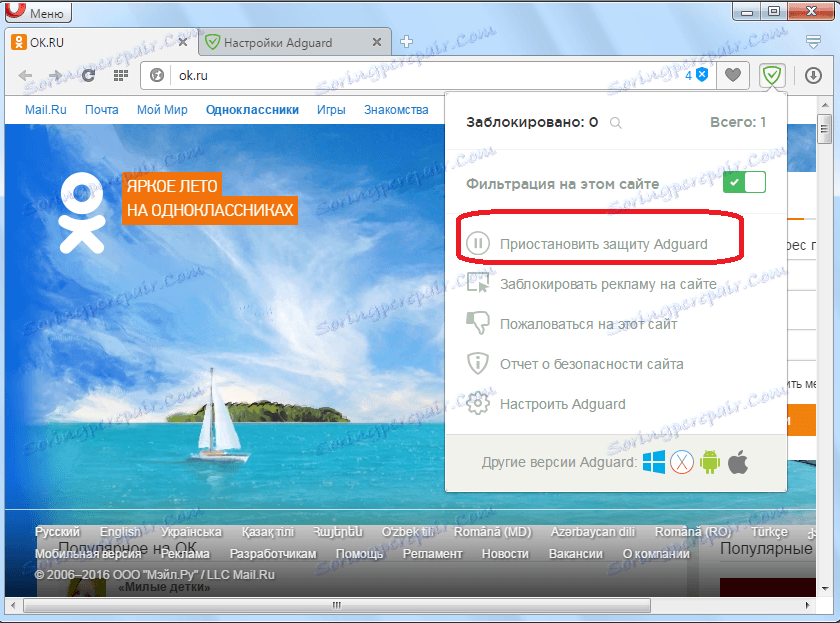Select Заблокировать рекламу на сайте
840x623 pixels.
pos(591,284)
